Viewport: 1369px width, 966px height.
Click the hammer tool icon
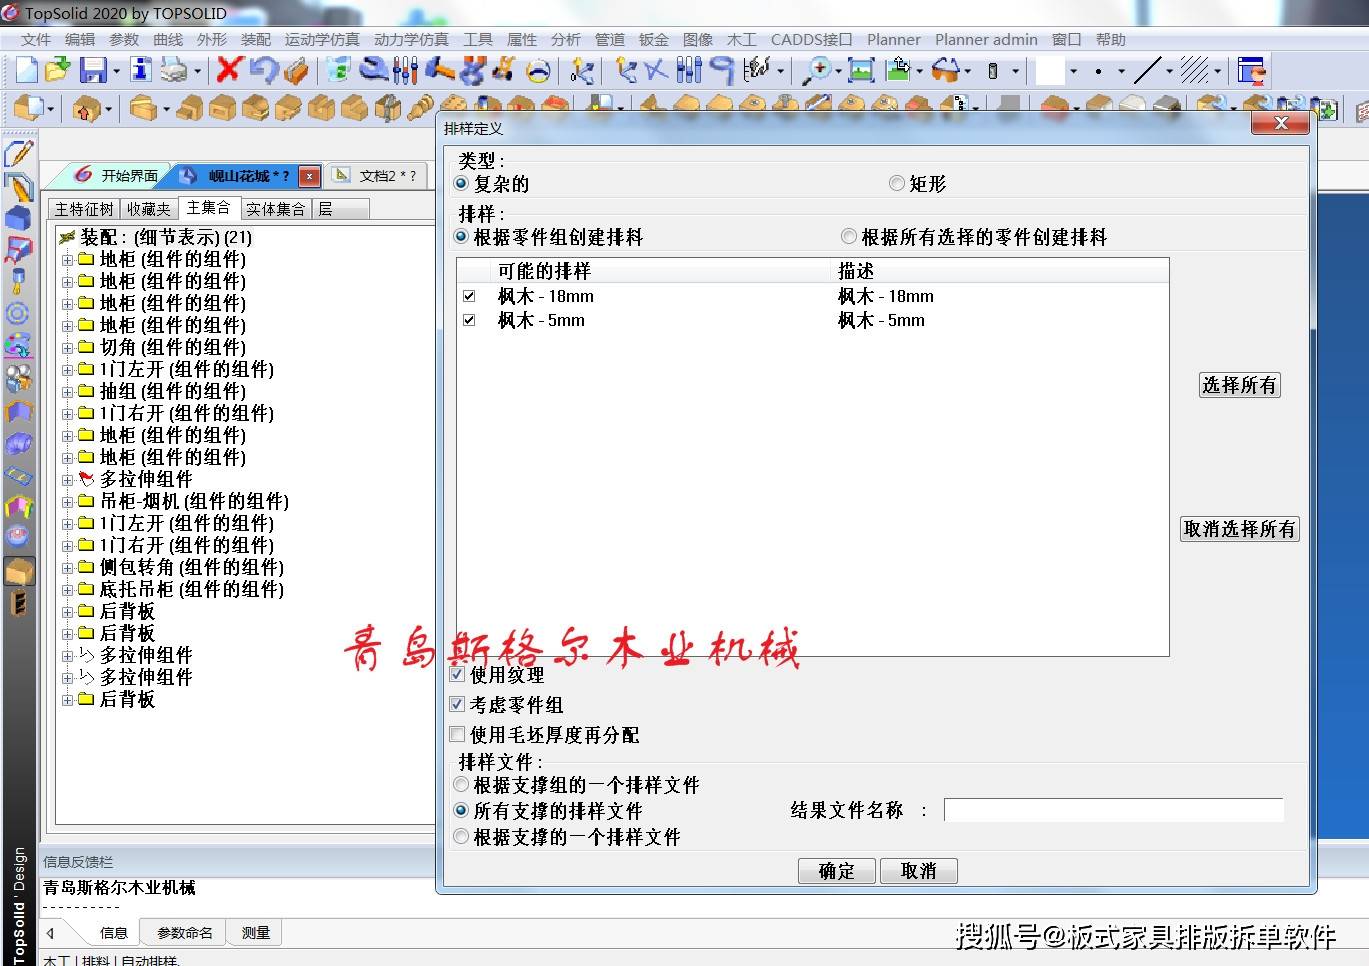(439, 70)
